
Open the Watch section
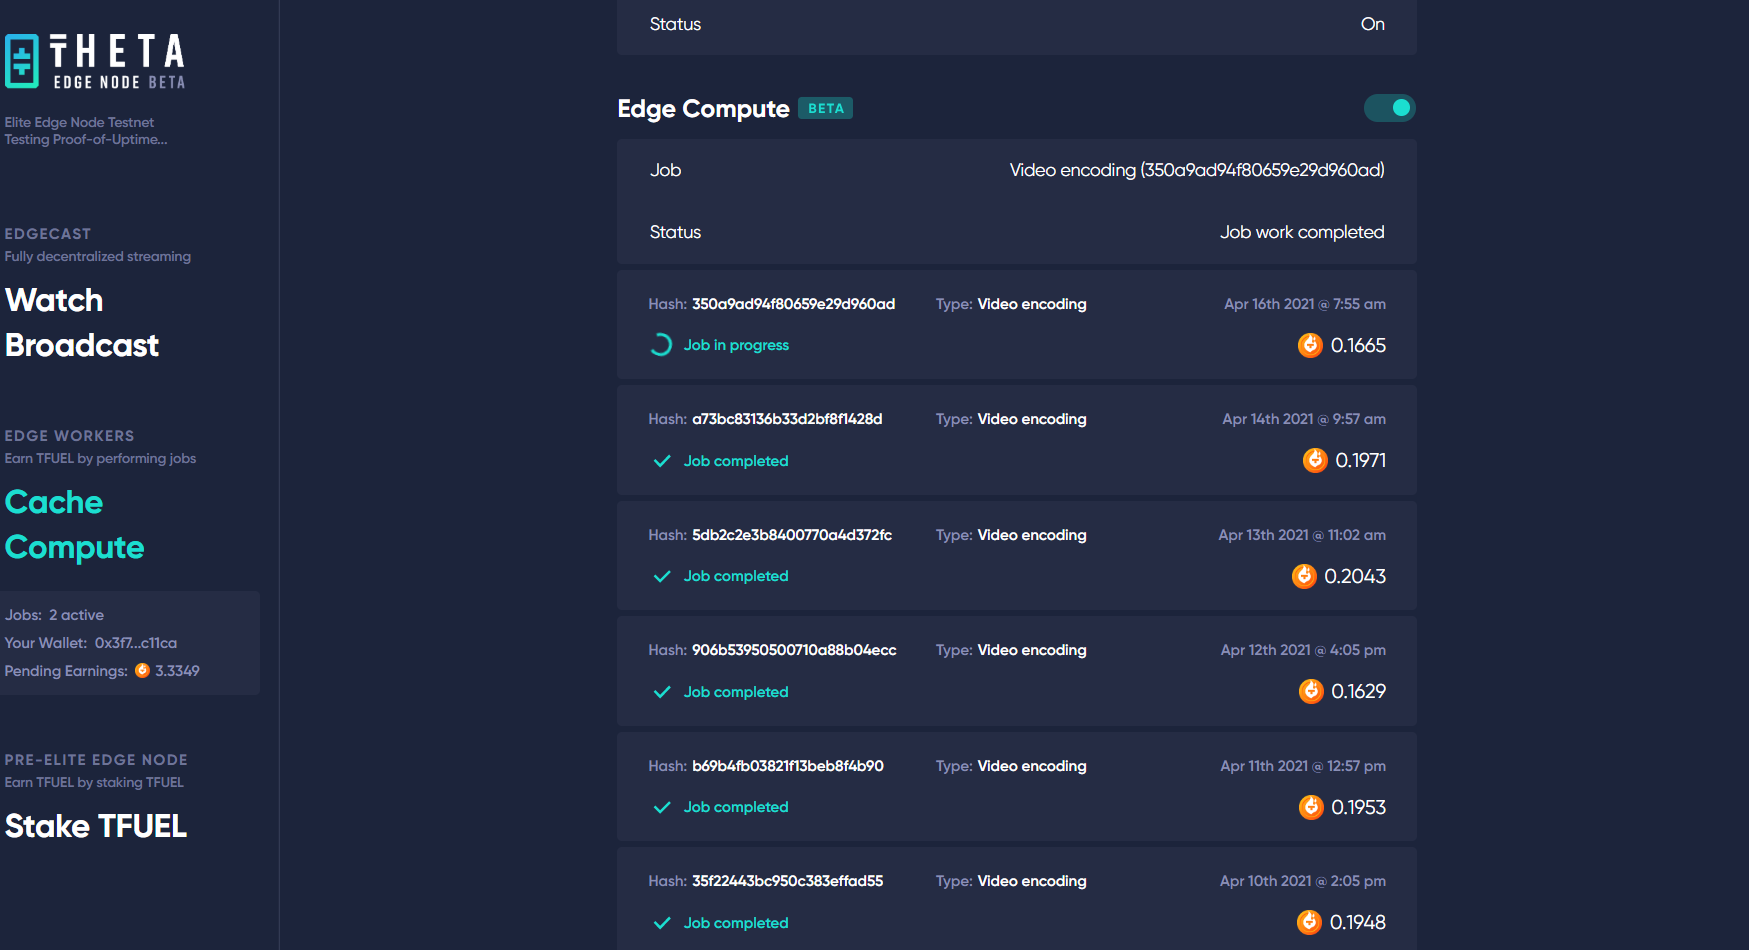(x=54, y=300)
